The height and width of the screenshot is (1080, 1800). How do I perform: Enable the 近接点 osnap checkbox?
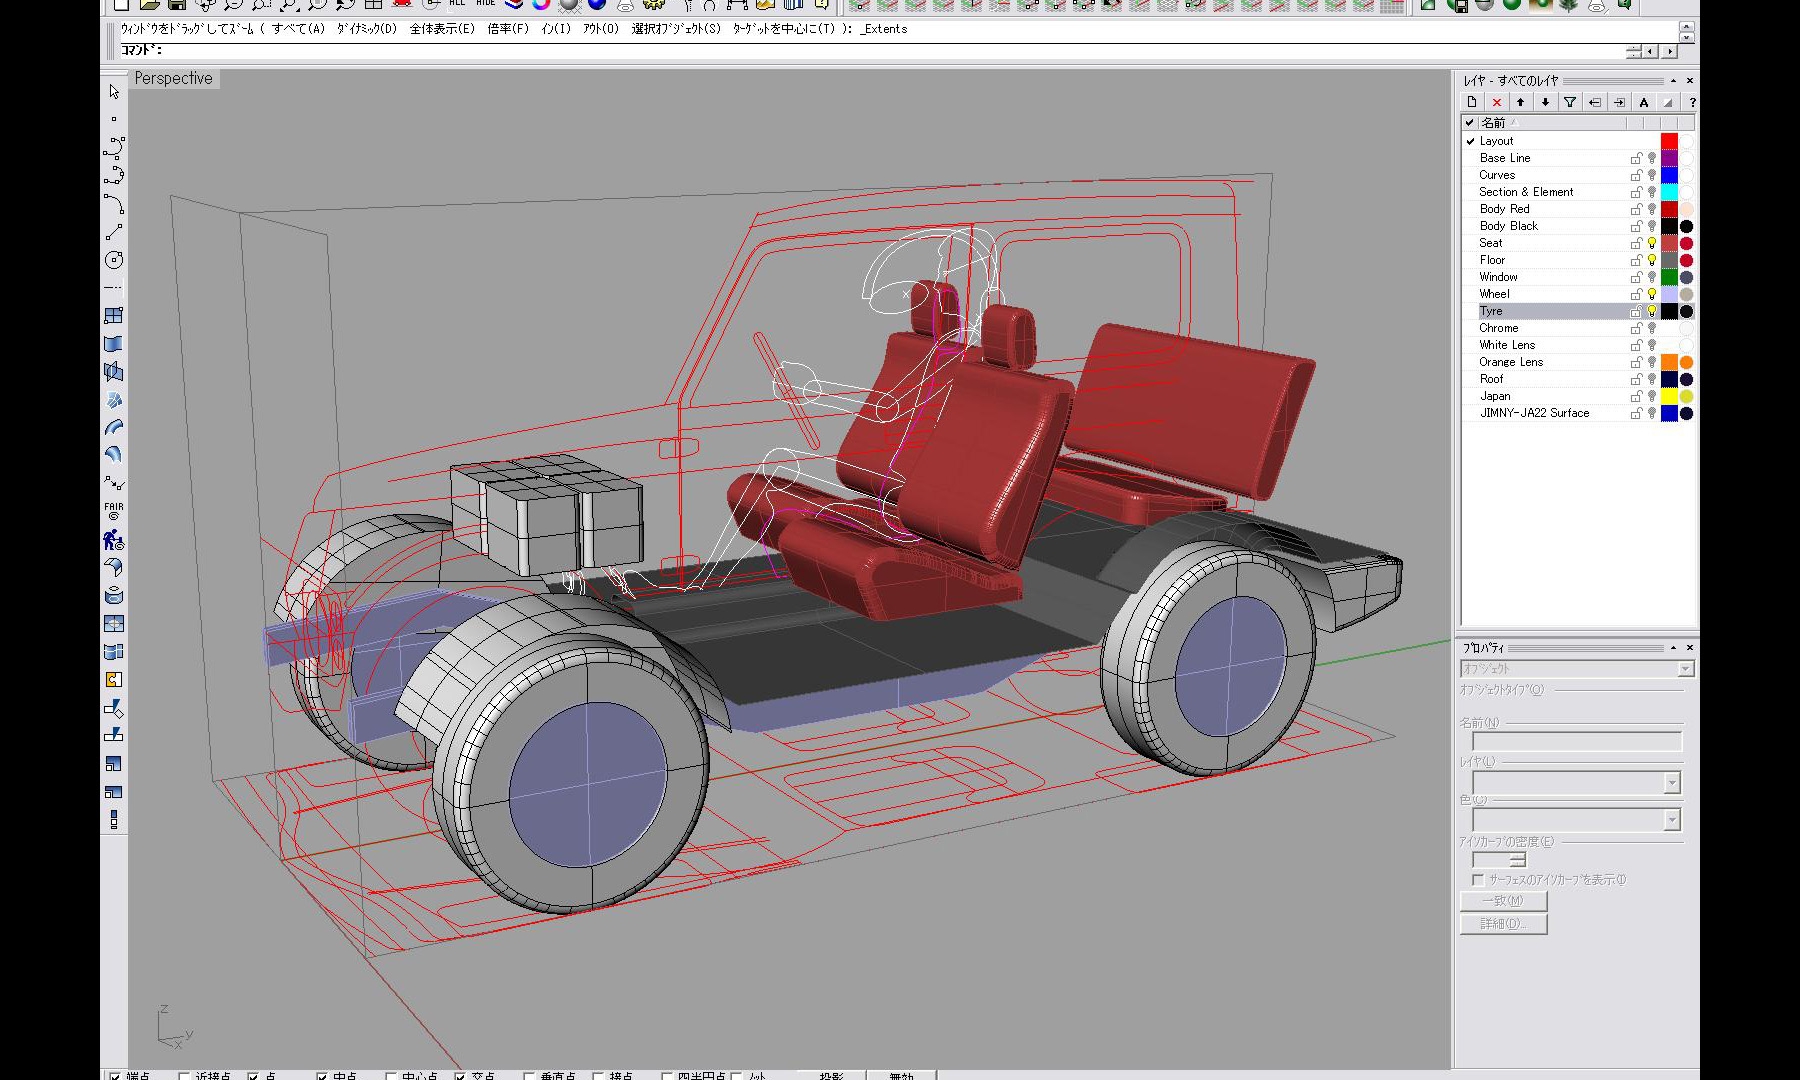pyautogui.click(x=184, y=1076)
